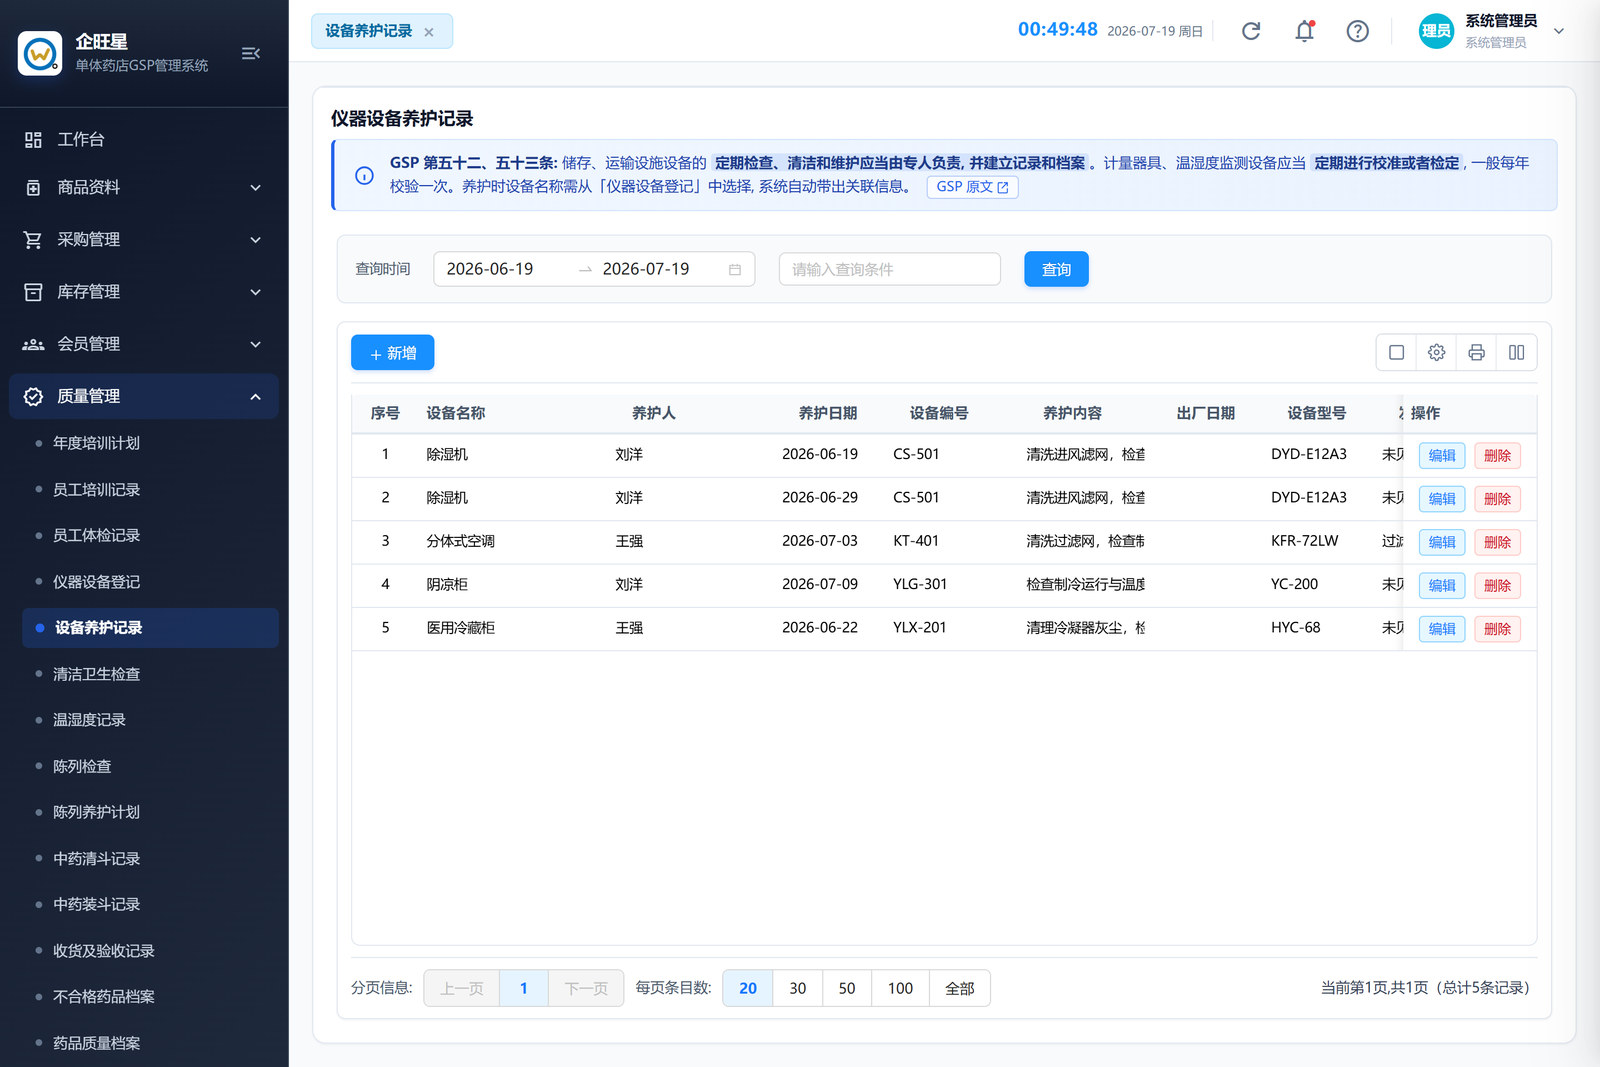Delete row 1 除湿机 2026-06-19
Viewport: 1600px width, 1067px height.
tap(1497, 455)
